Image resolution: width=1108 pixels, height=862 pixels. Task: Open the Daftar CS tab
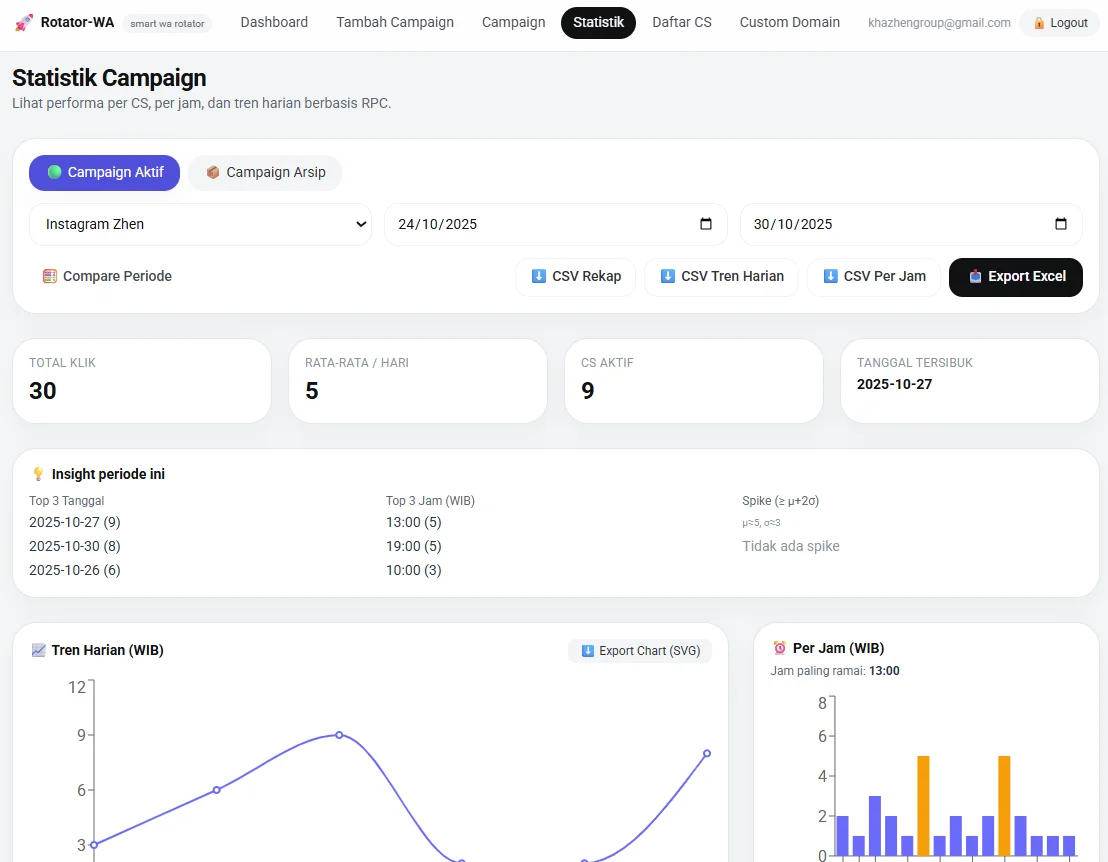click(x=681, y=22)
